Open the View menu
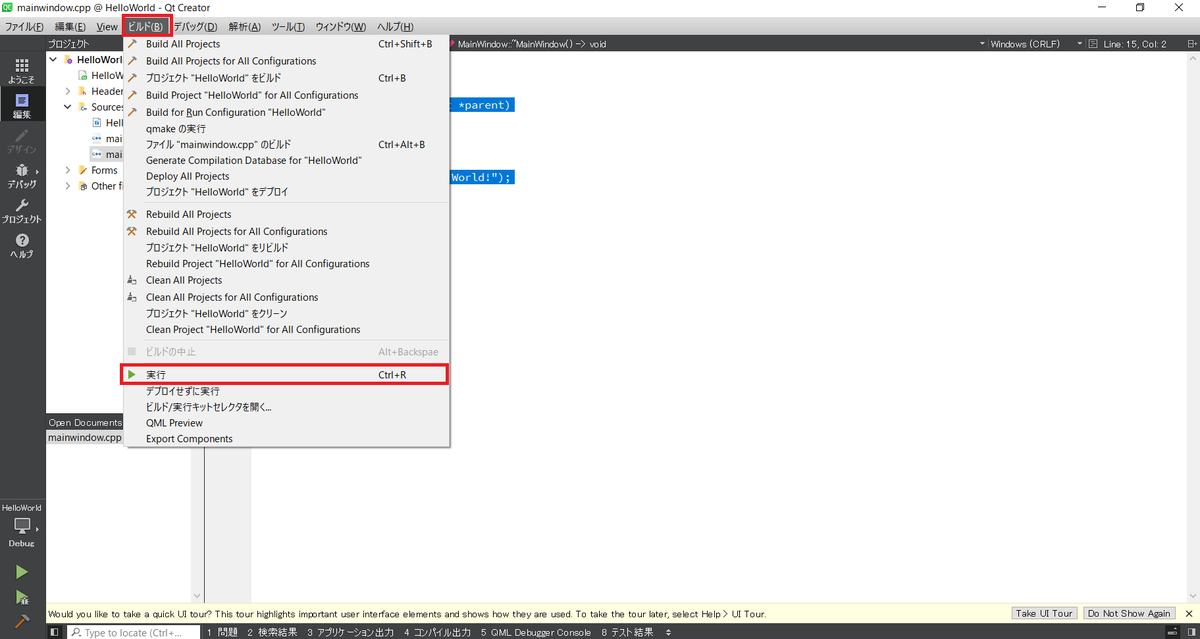This screenshot has width=1200, height=639. (107, 26)
